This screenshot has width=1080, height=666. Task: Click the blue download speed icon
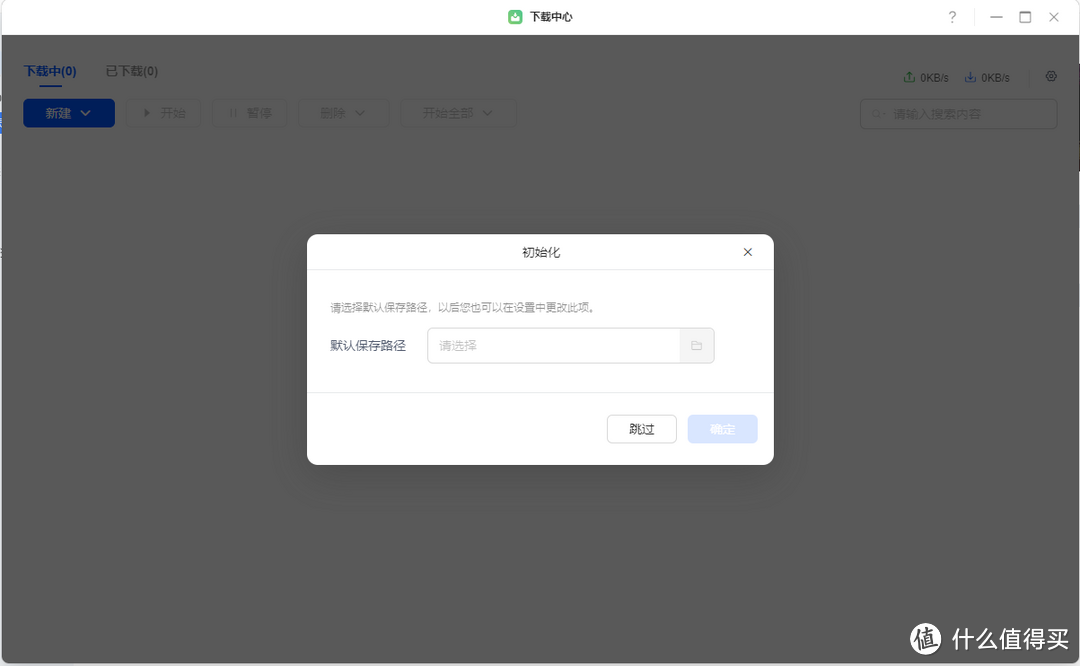(x=969, y=76)
